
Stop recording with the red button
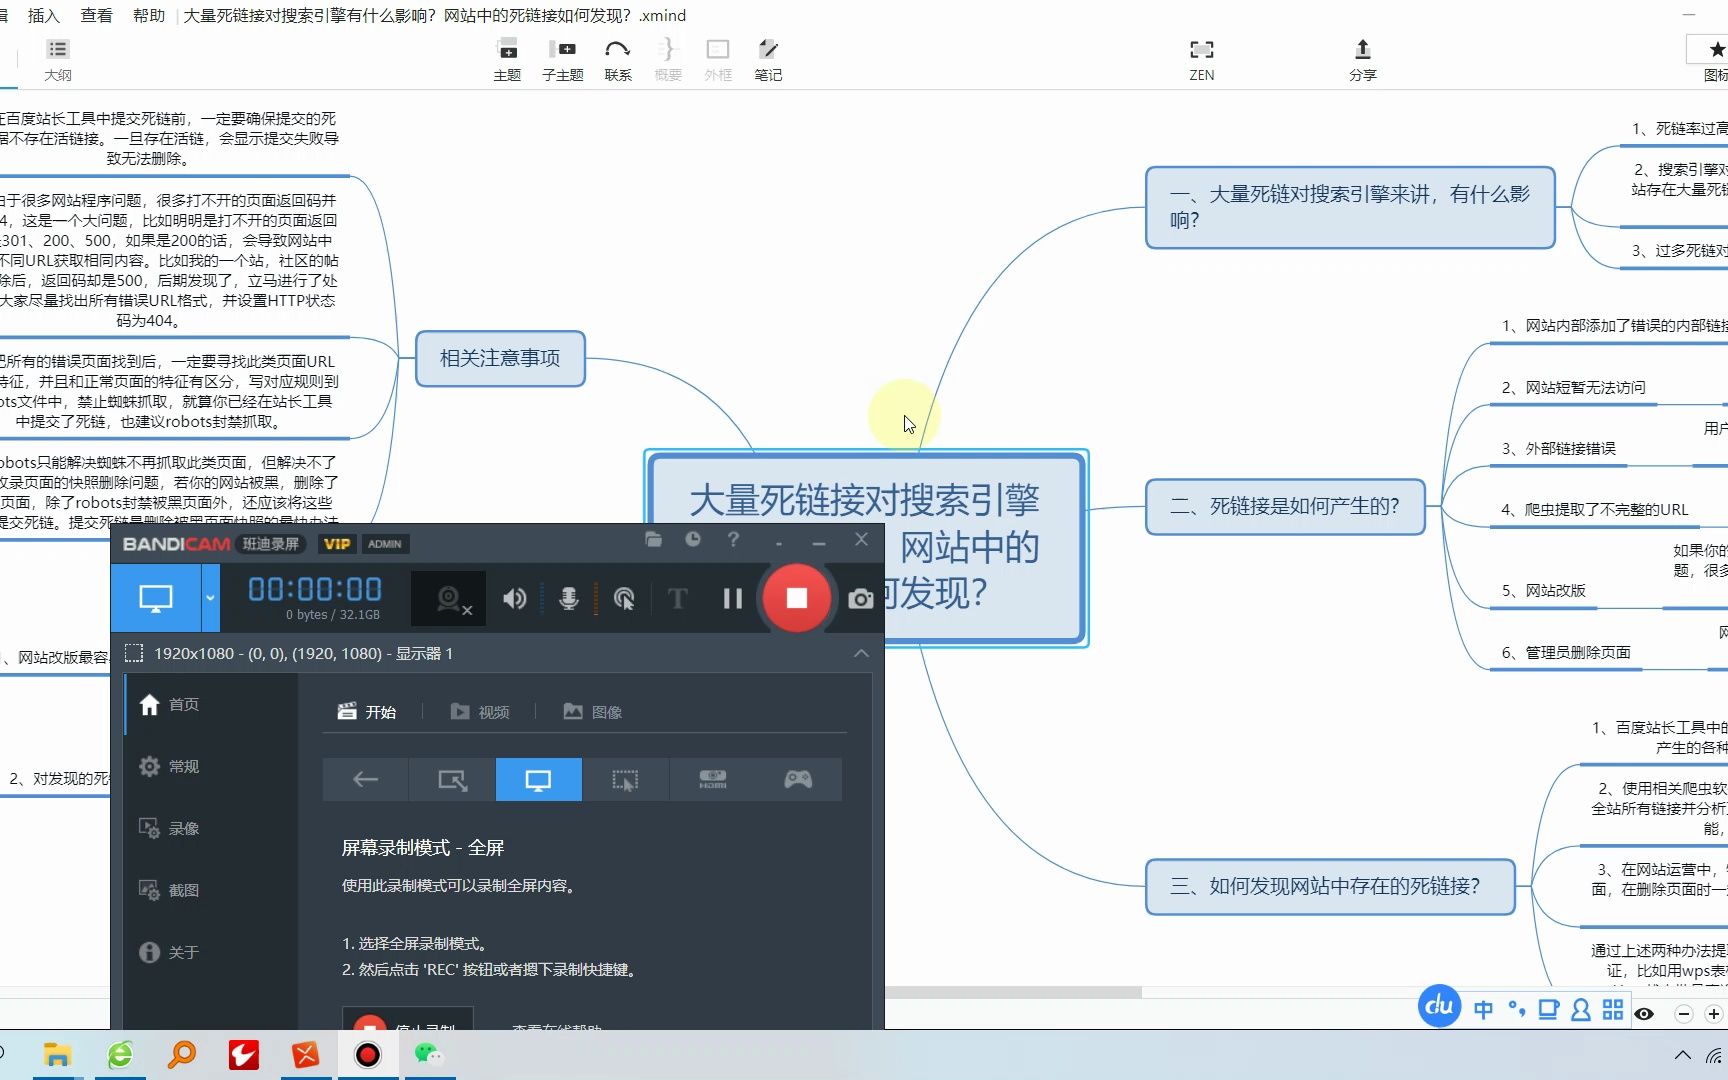797,598
